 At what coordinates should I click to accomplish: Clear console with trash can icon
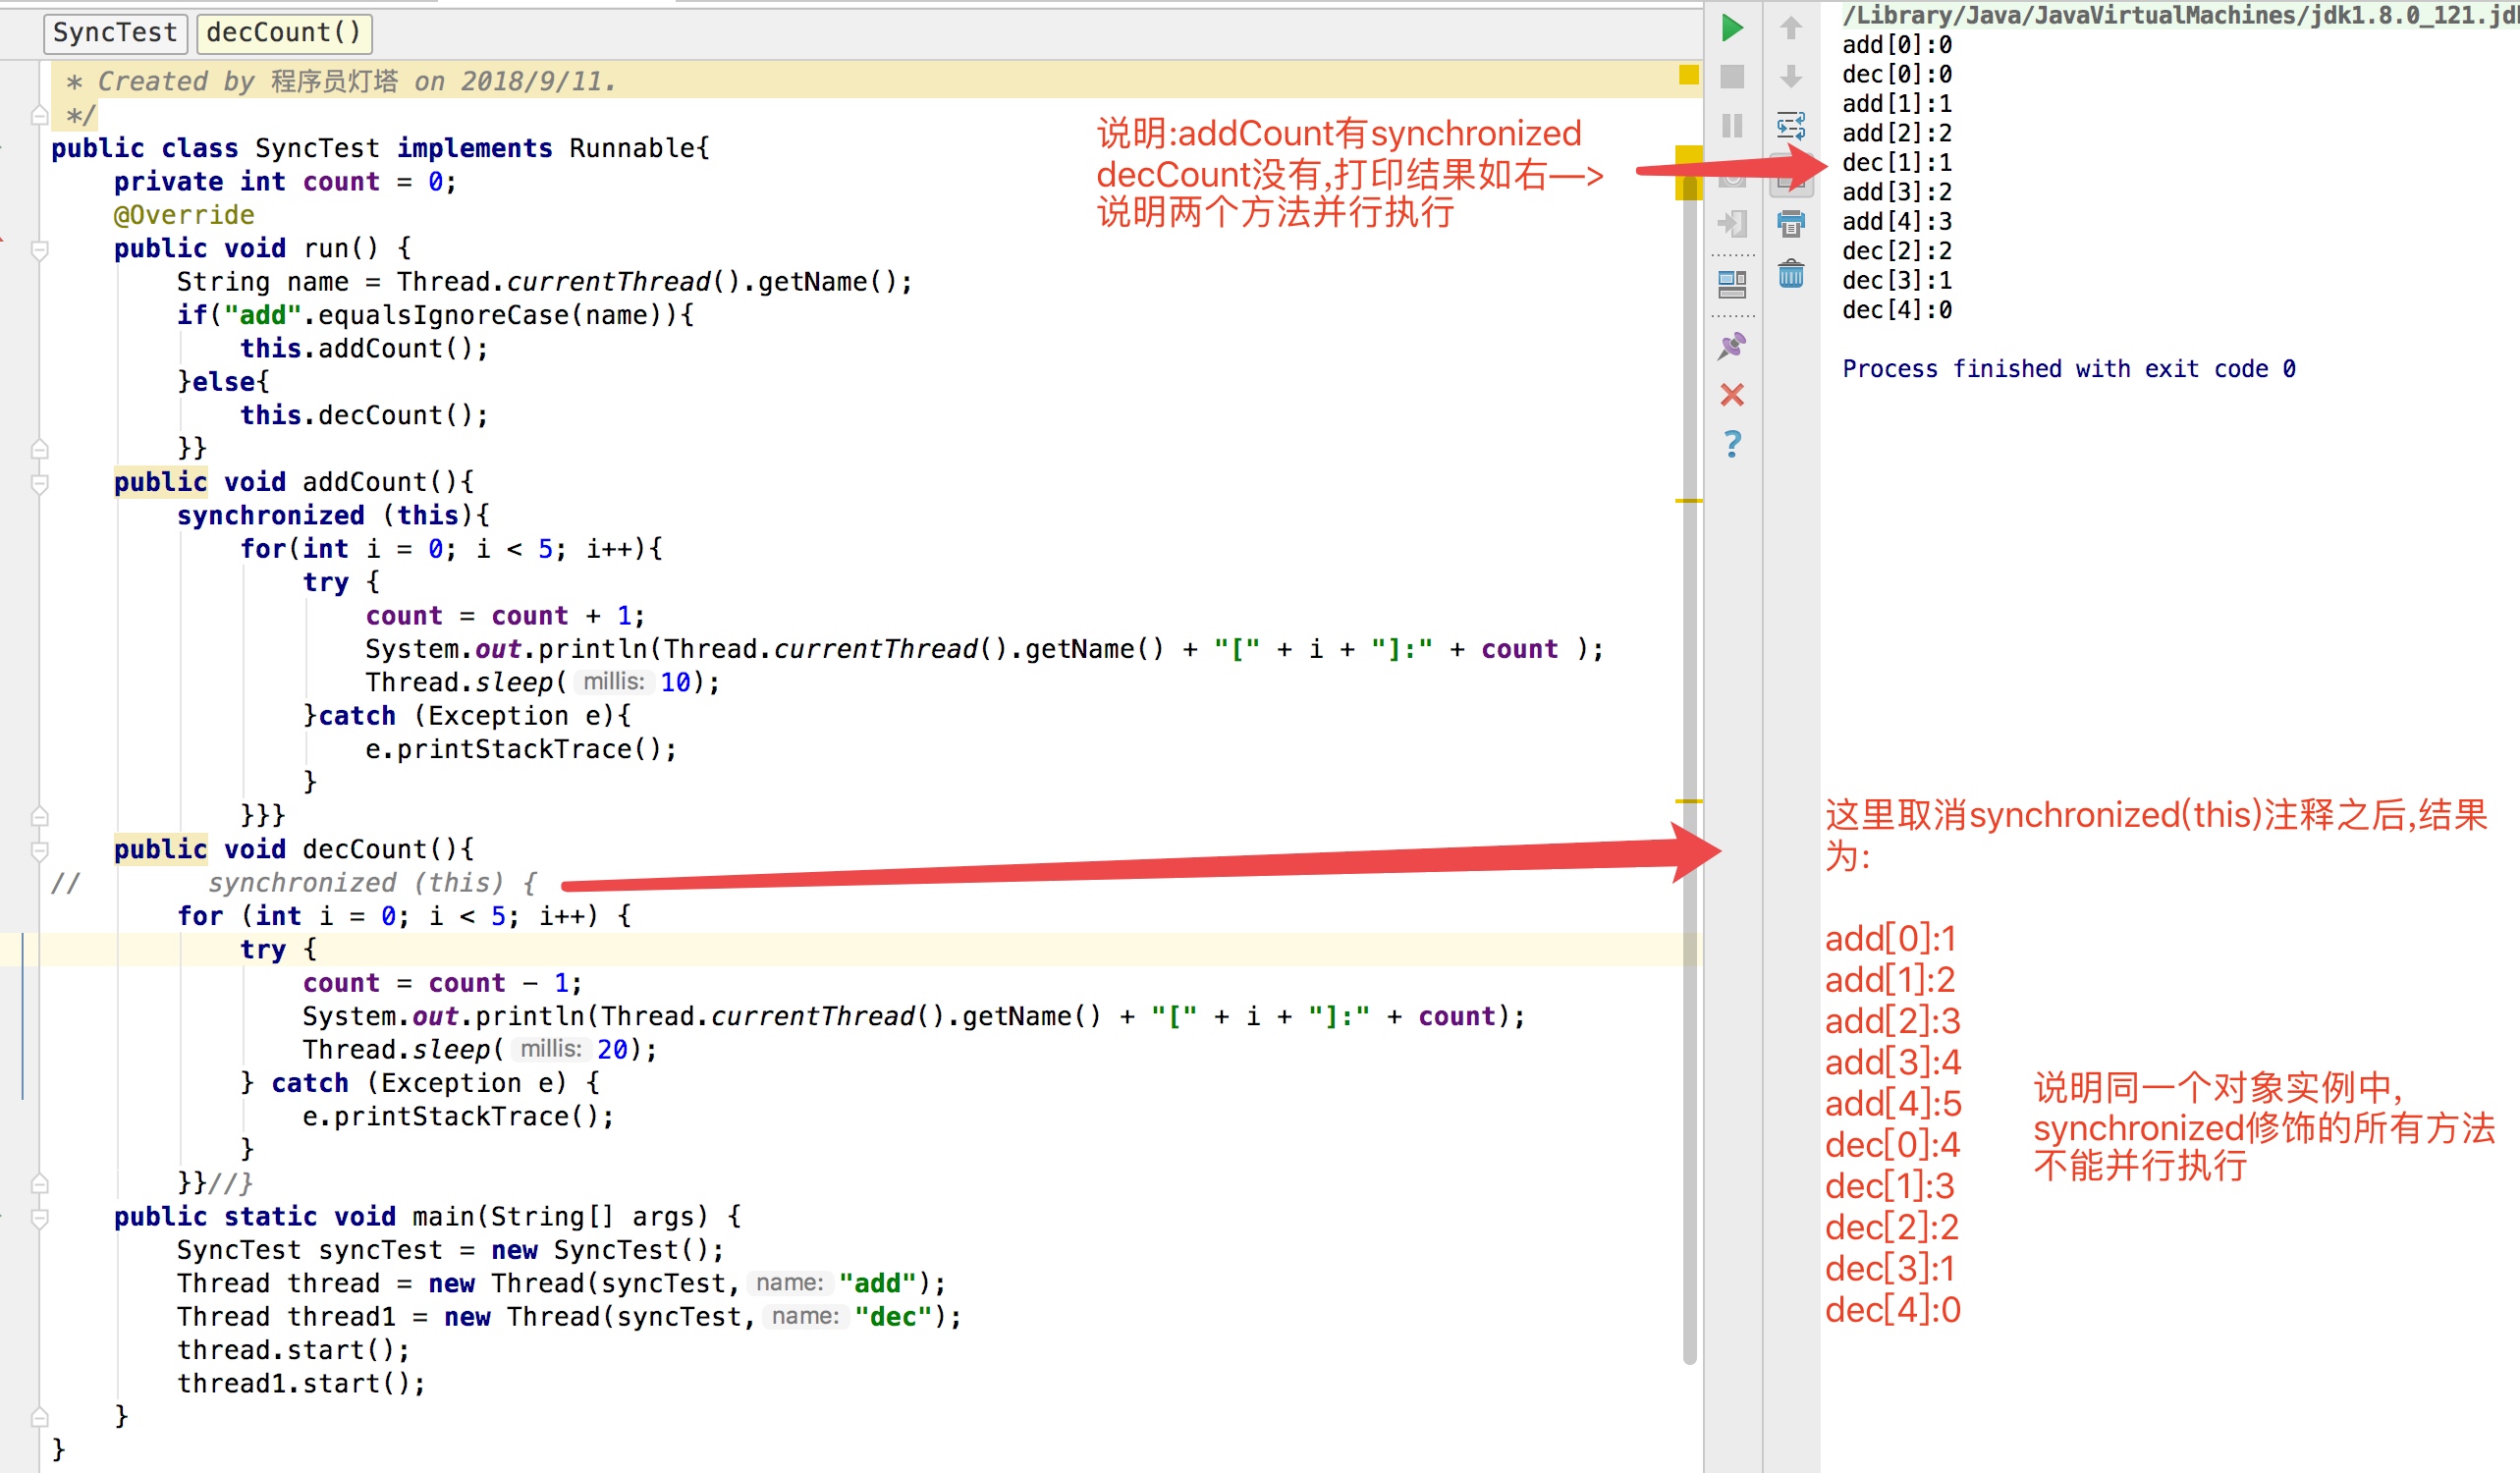tap(1790, 273)
